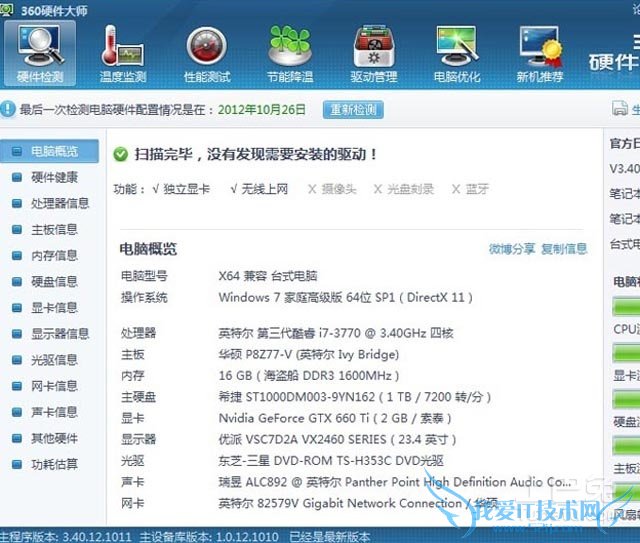Open 声卡信息 sidebar item
Viewport: 640px width, 543px height.
pos(49,412)
